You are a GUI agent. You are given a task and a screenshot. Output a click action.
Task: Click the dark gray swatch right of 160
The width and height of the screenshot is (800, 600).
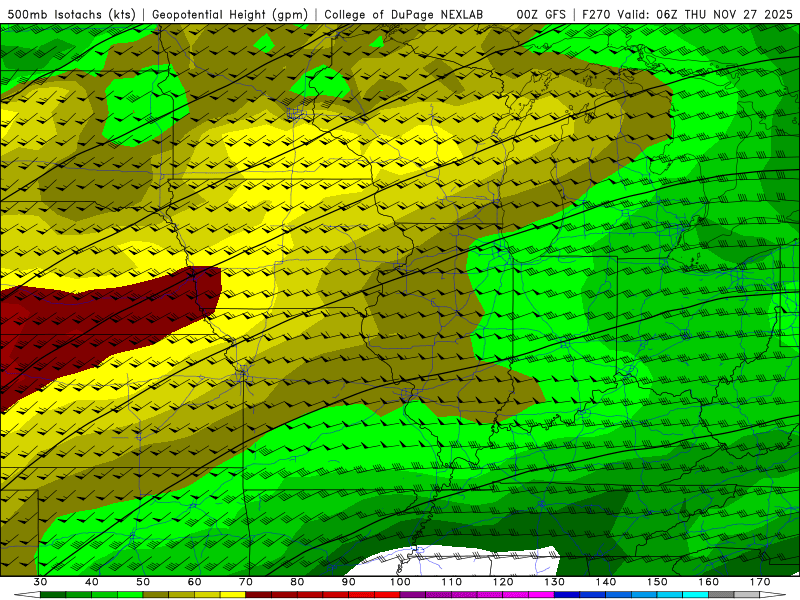(x=721, y=595)
